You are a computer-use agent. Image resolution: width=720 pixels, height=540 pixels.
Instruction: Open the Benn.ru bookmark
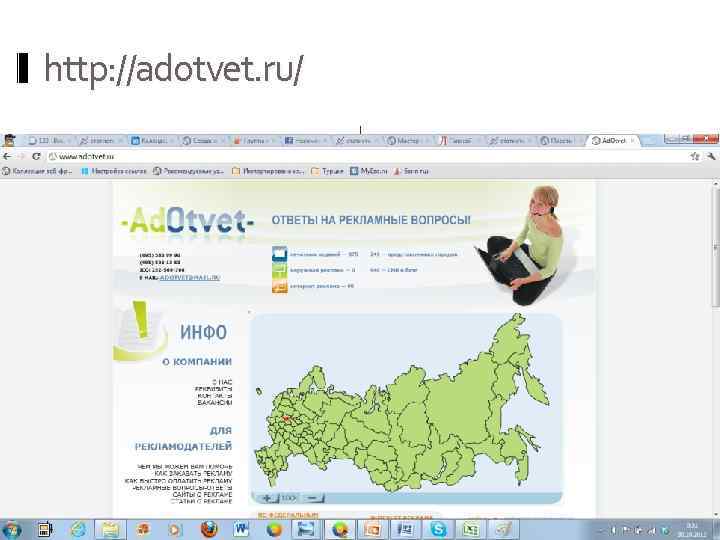411,171
